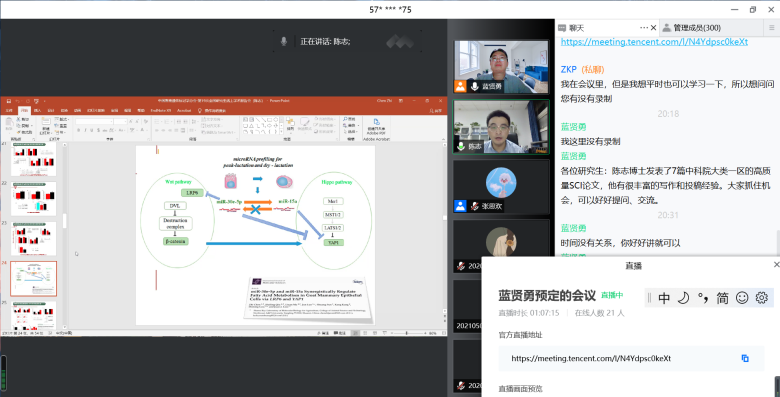Click the IME toolbar drag handle bars
Image resolution: width=780 pixels, height=397 pixels.
tap(649, 298)
